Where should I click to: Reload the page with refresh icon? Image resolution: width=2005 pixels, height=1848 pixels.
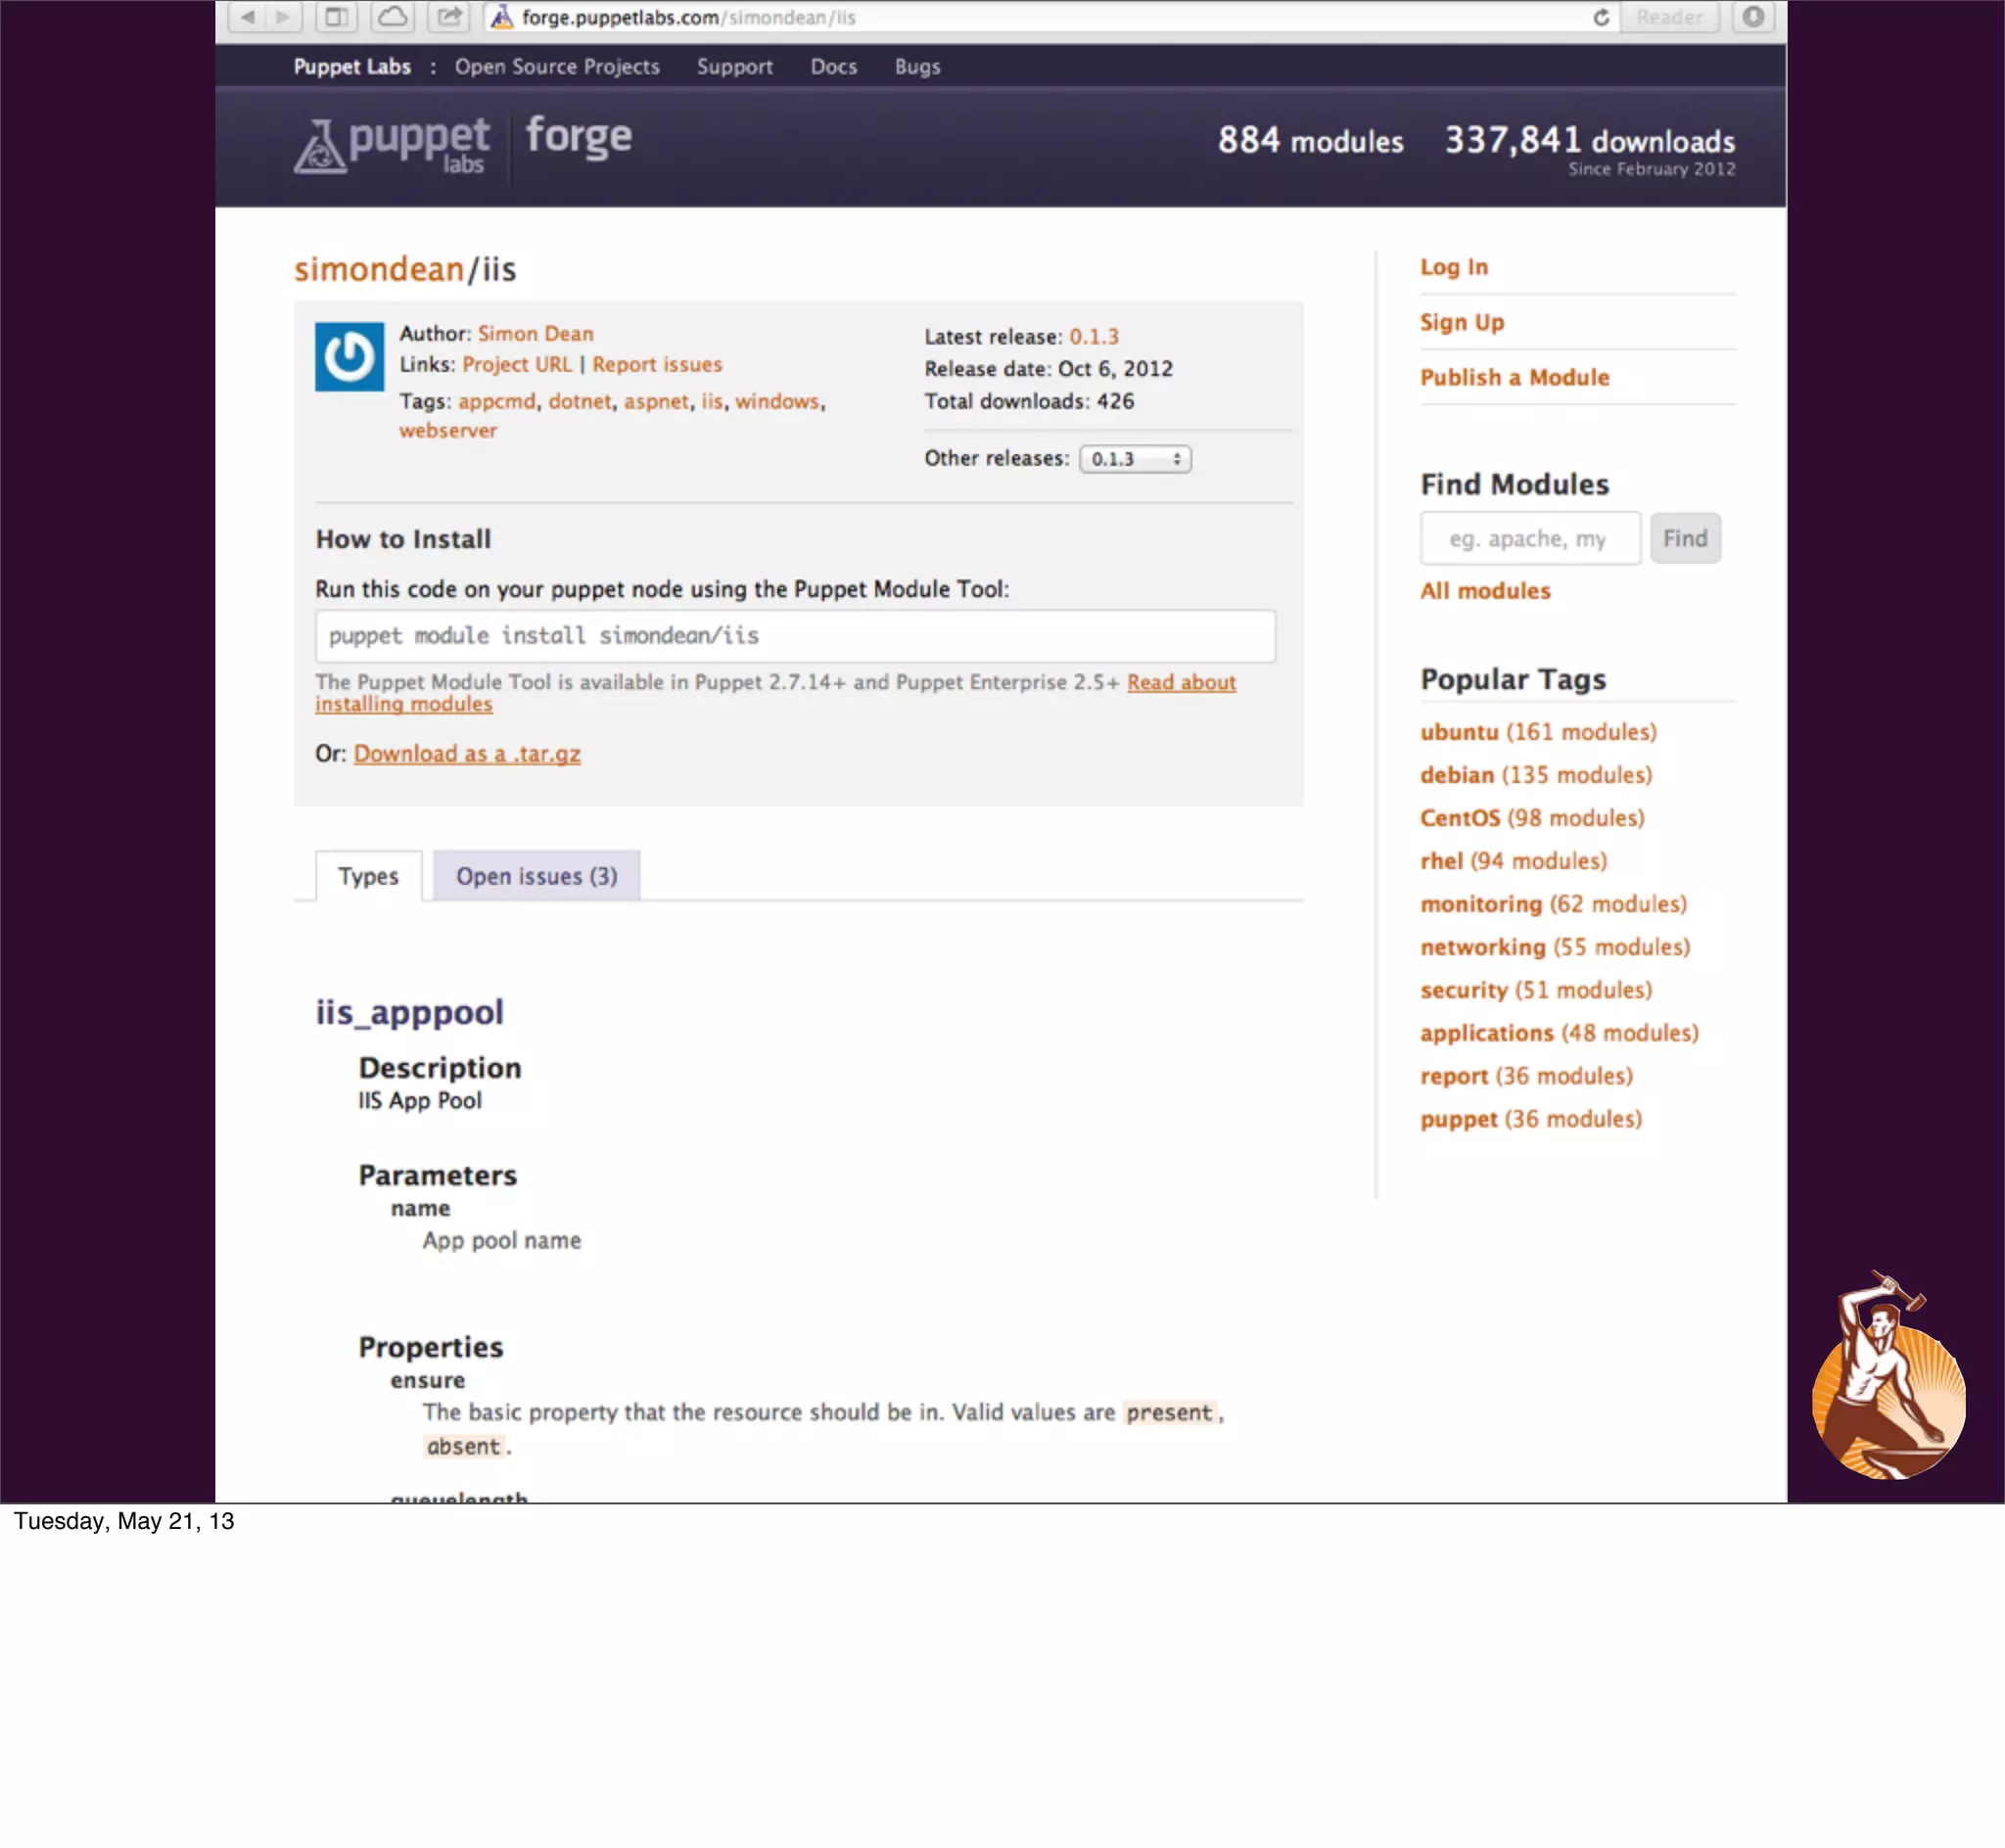click(x=1600, y=17)
